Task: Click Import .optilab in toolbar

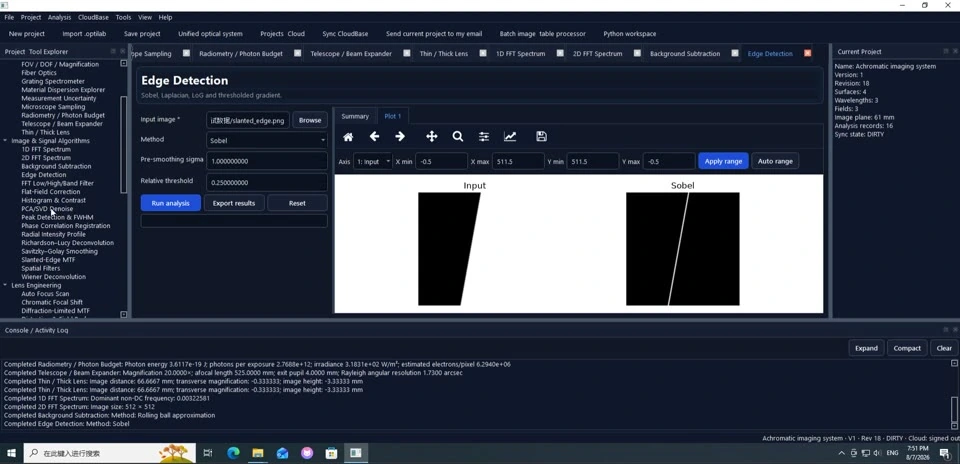Action: (x=84, y=34)
